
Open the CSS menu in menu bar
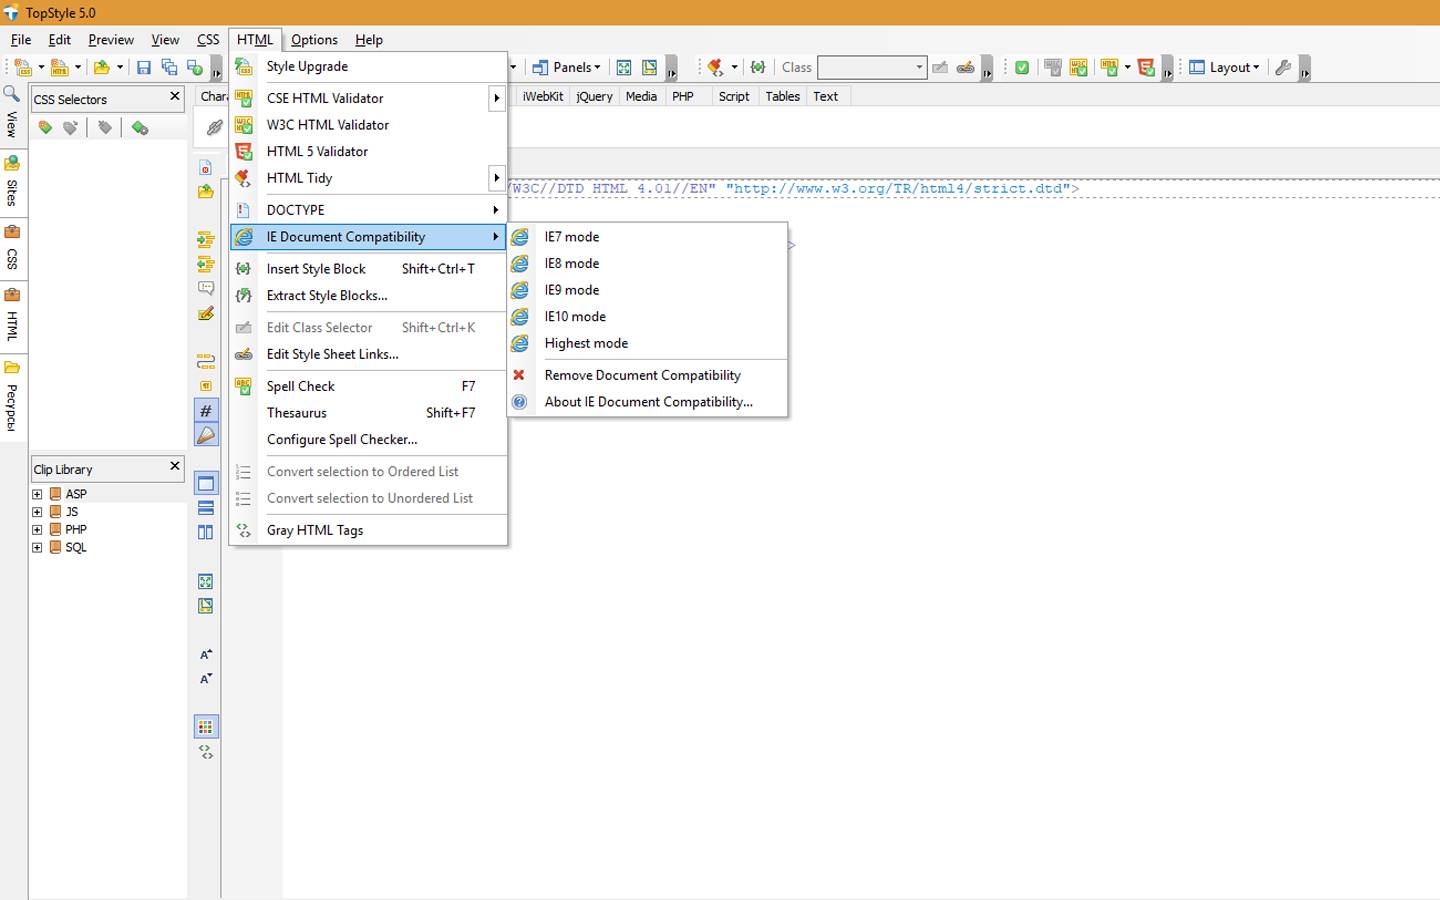[208, 40]
